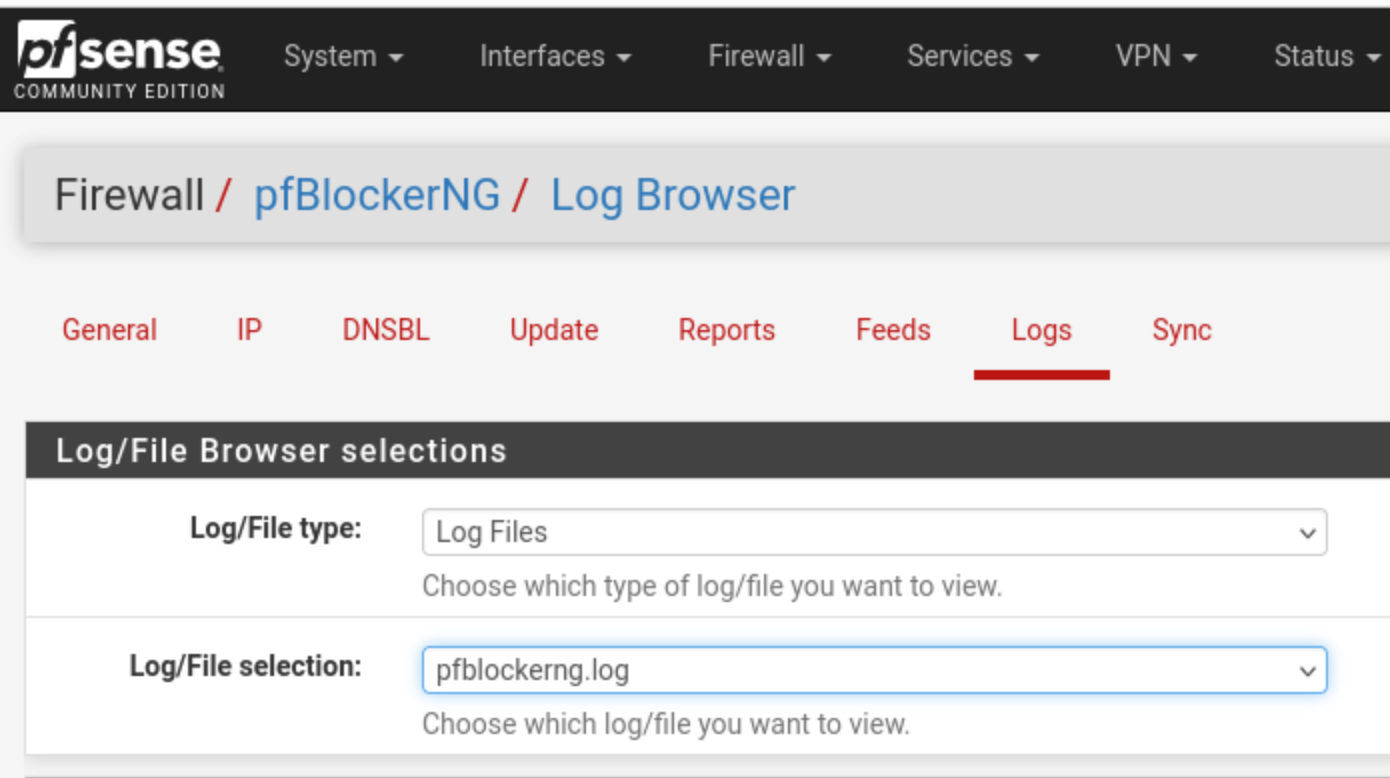
Task: Open the Firewall menu
Action: (769, 56)
